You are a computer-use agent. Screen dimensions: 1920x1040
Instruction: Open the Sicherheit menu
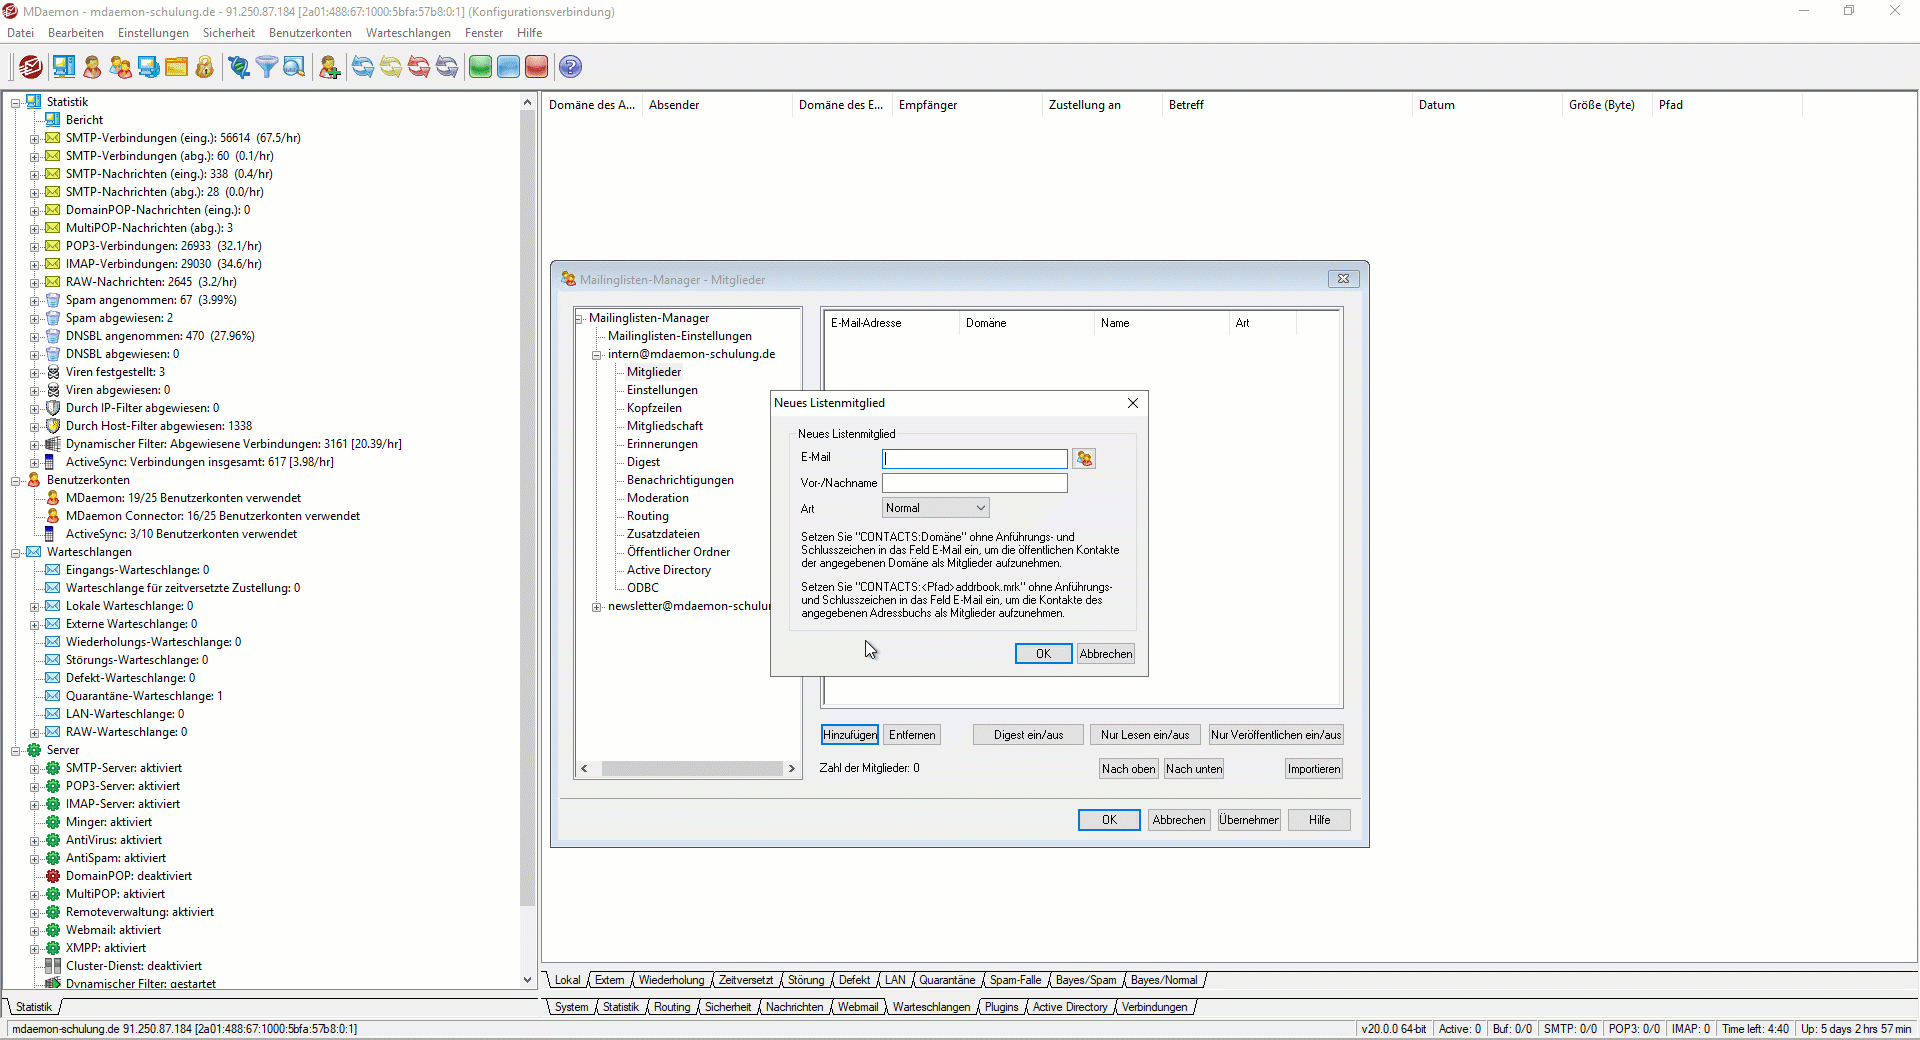pyautogui.click(x=228, y=33)
